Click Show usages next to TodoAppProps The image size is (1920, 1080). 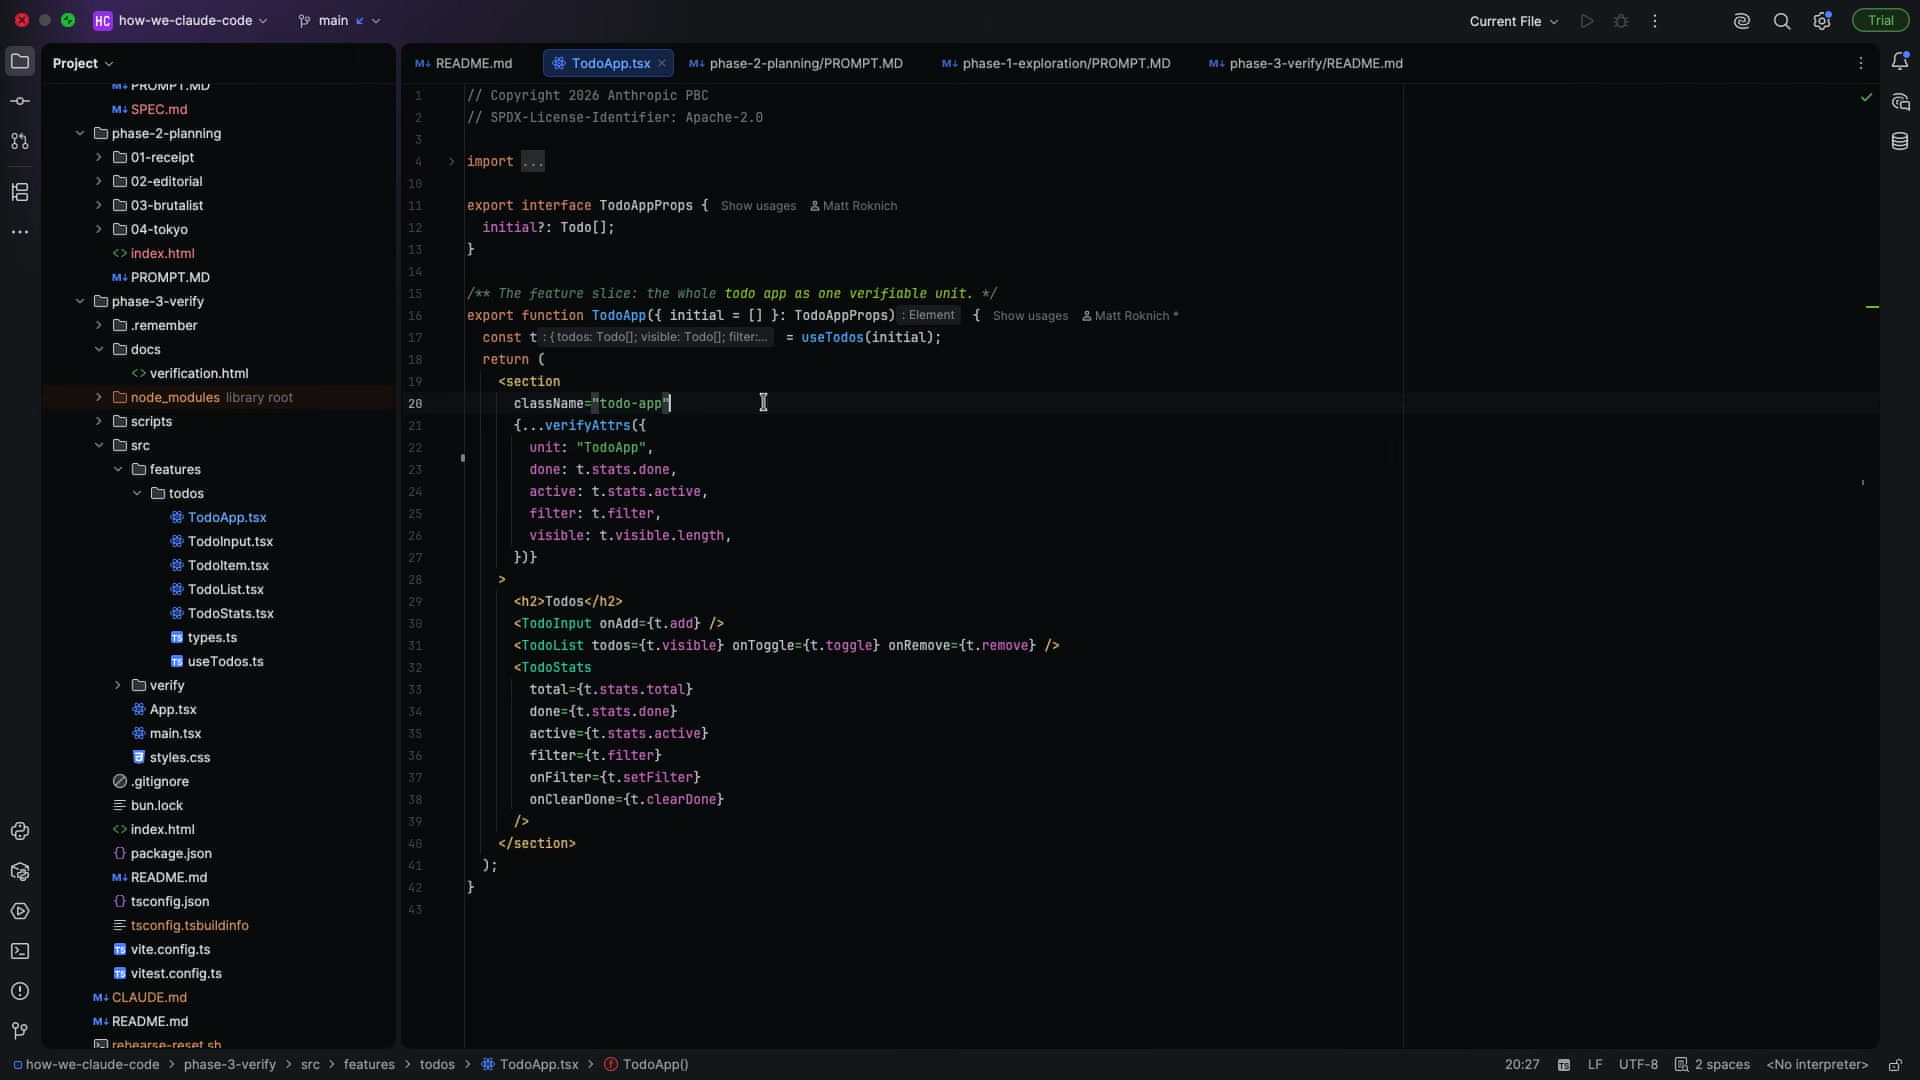(758, 206)
